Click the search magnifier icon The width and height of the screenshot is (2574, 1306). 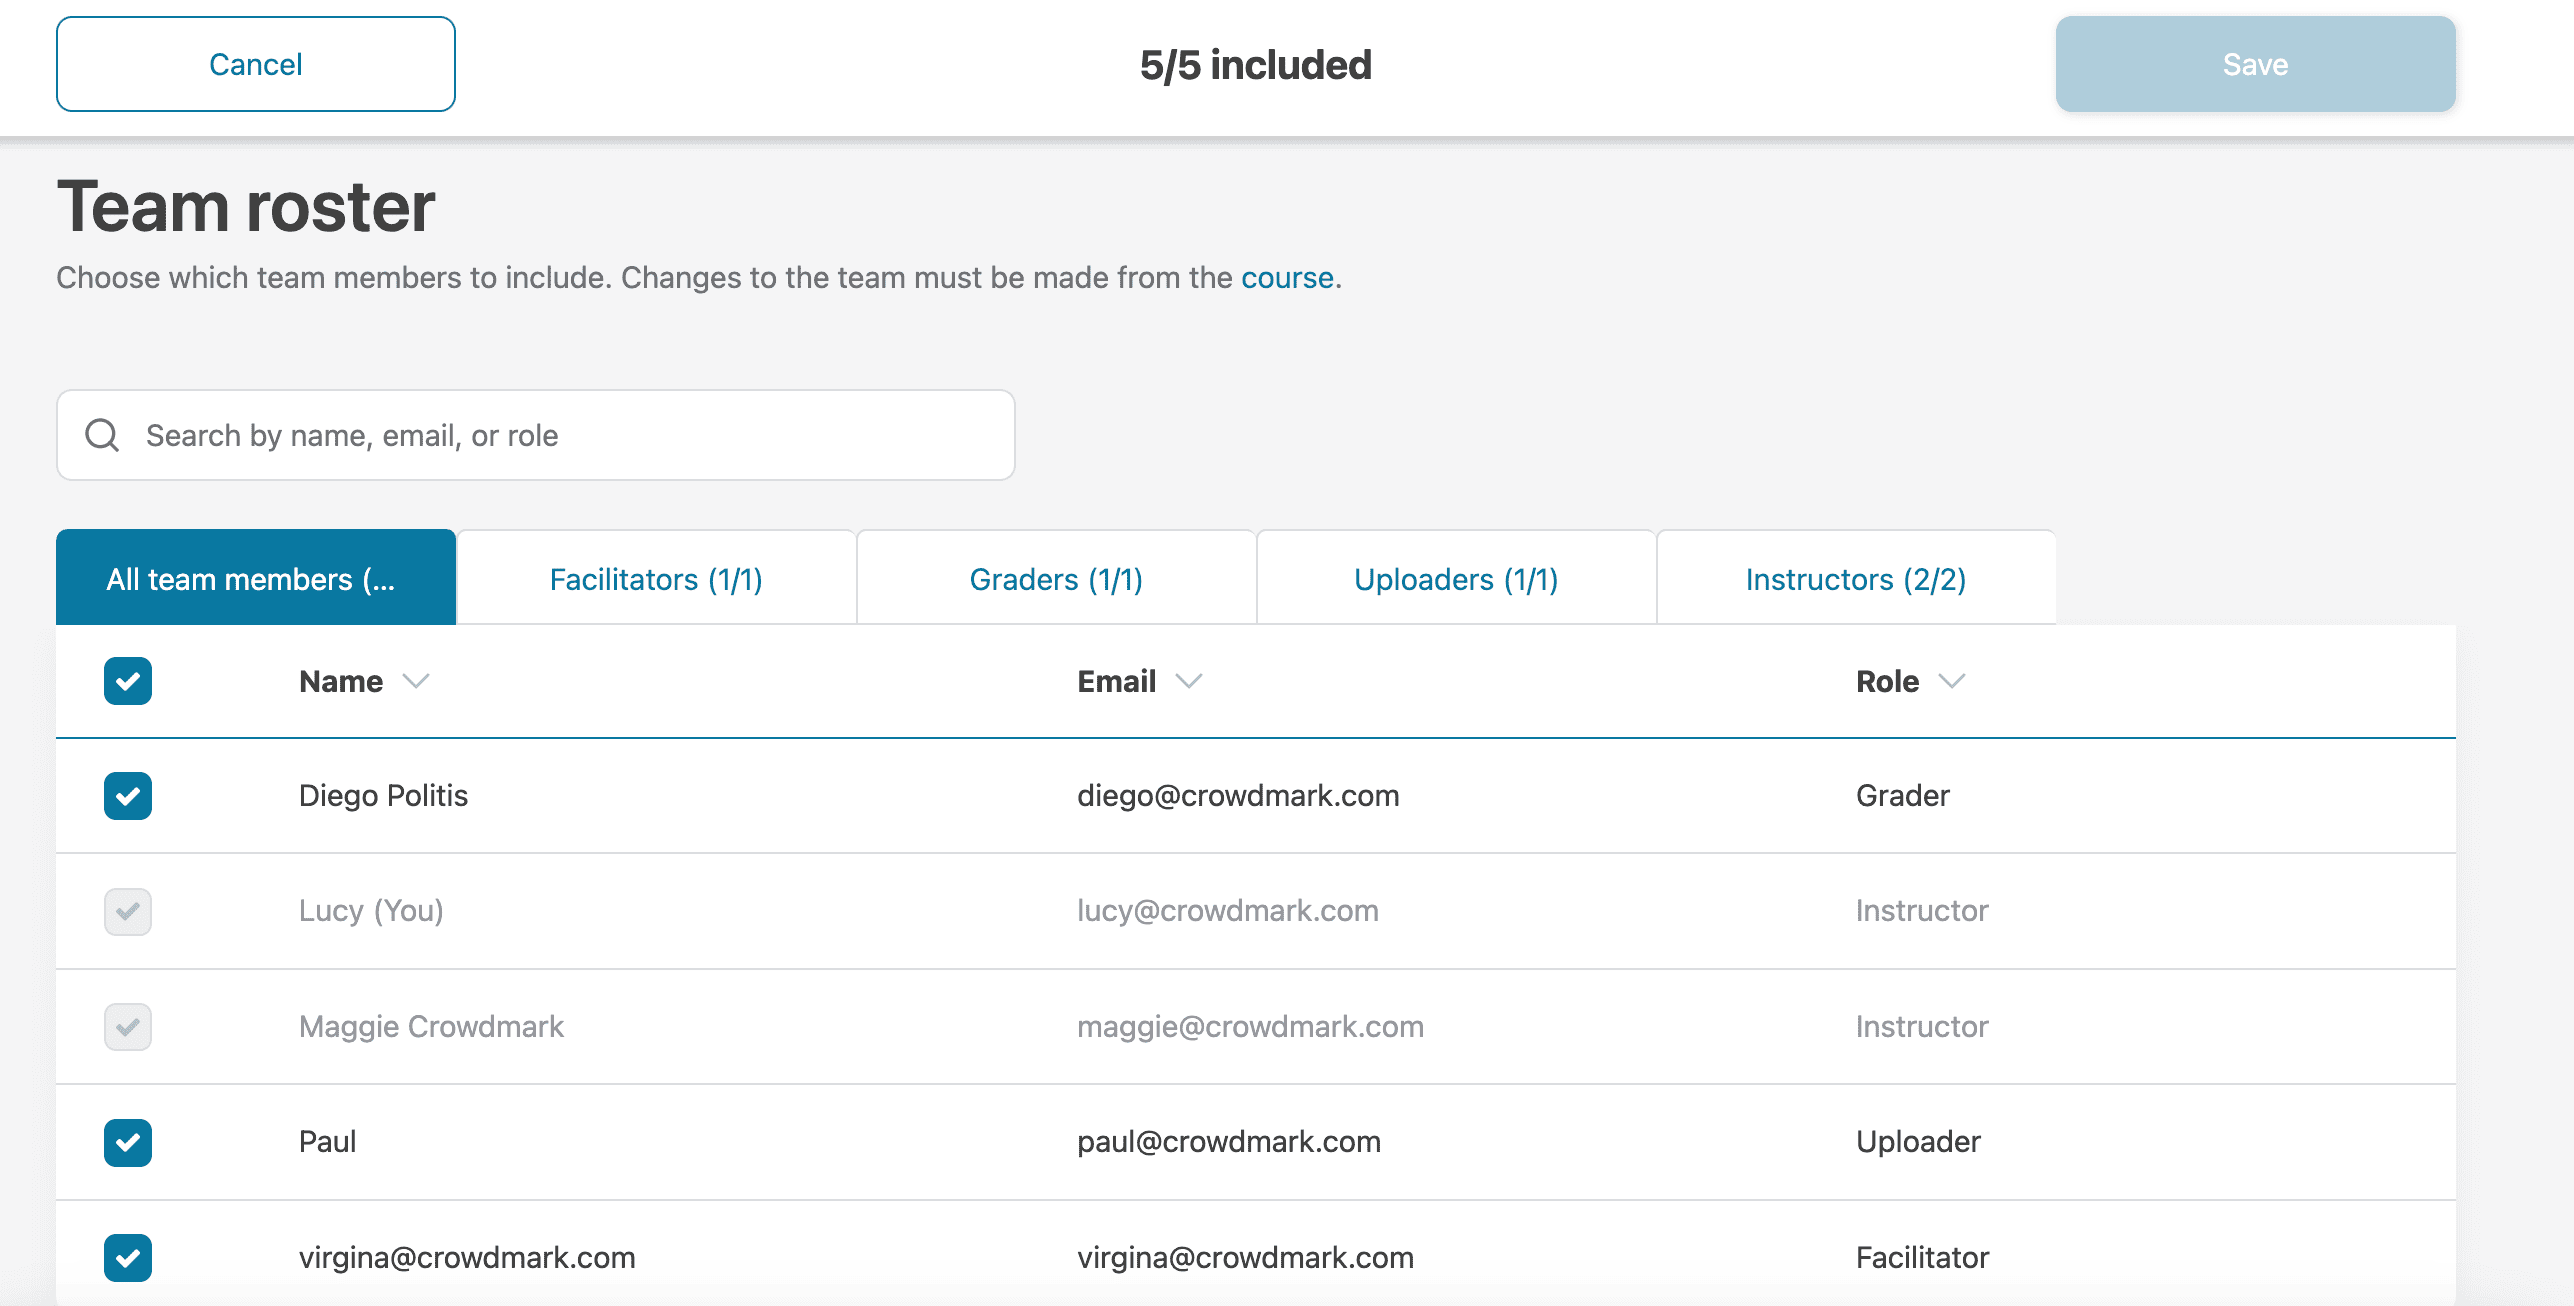(x=102, y=435)
